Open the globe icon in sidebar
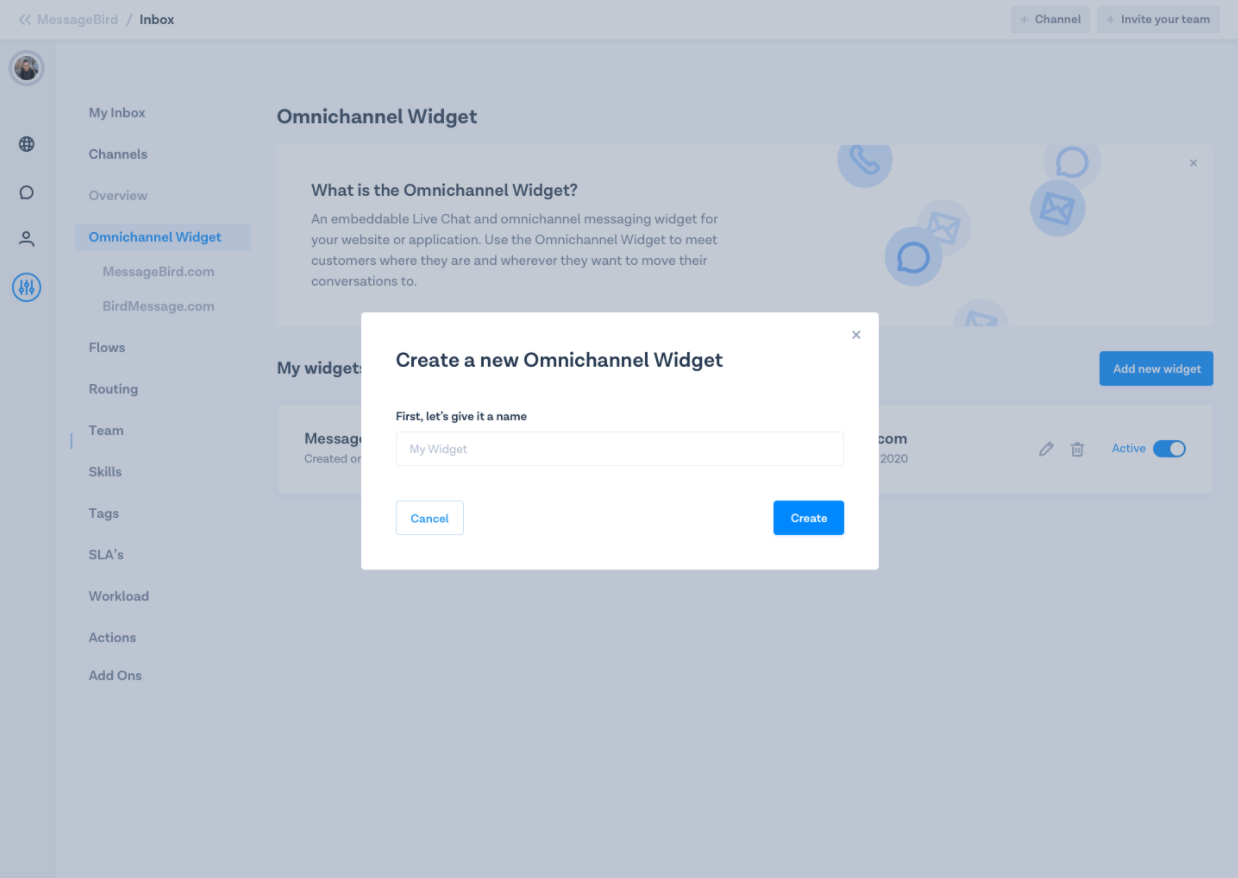Image resolution: width=1238 pixels, height=878 pixels. [x=27, y=144]
